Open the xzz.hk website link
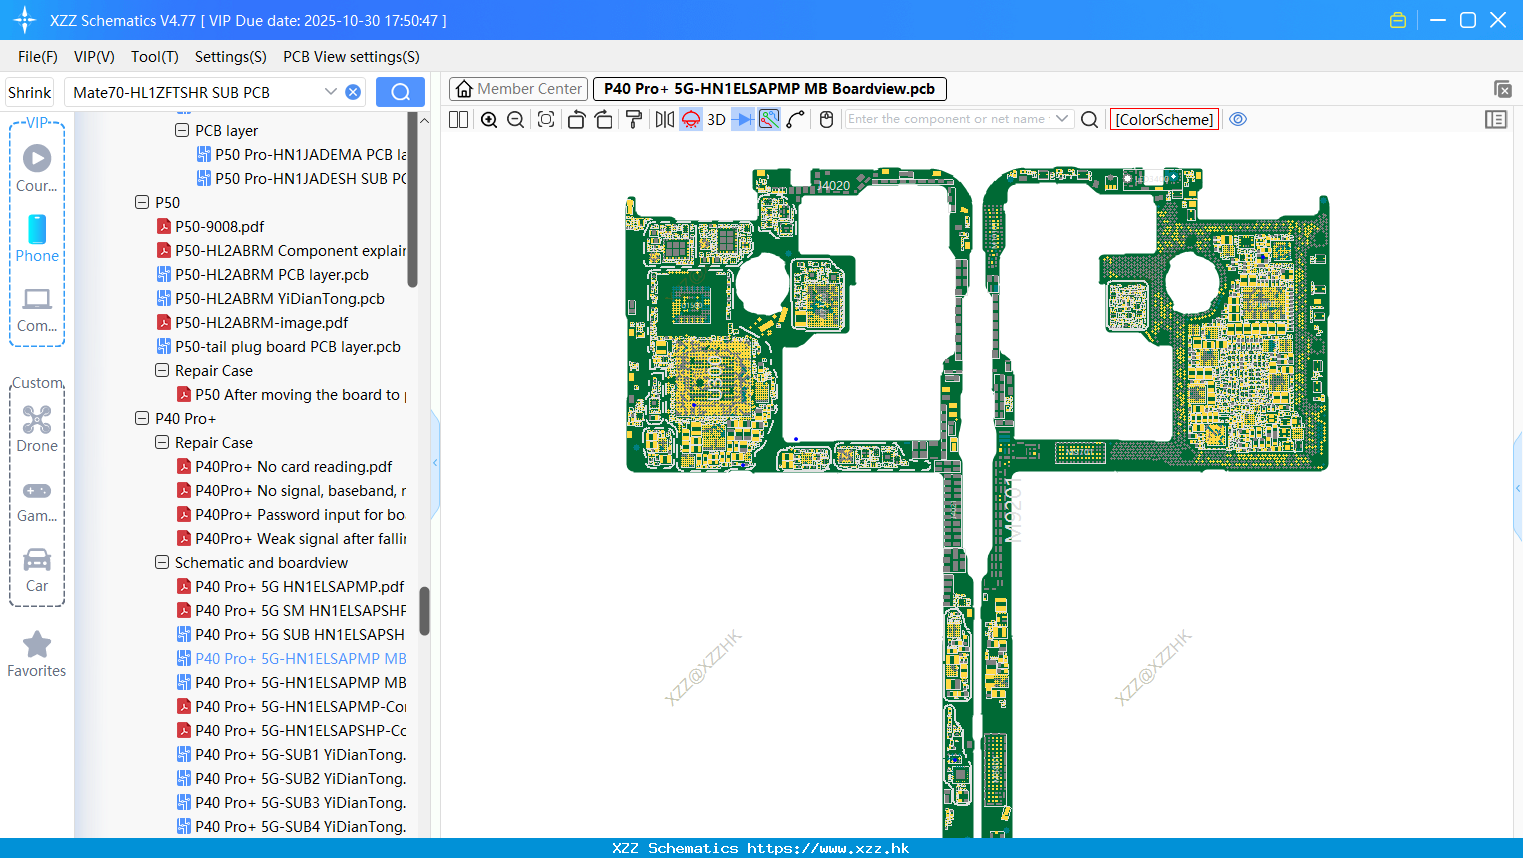 pos(828,848)
